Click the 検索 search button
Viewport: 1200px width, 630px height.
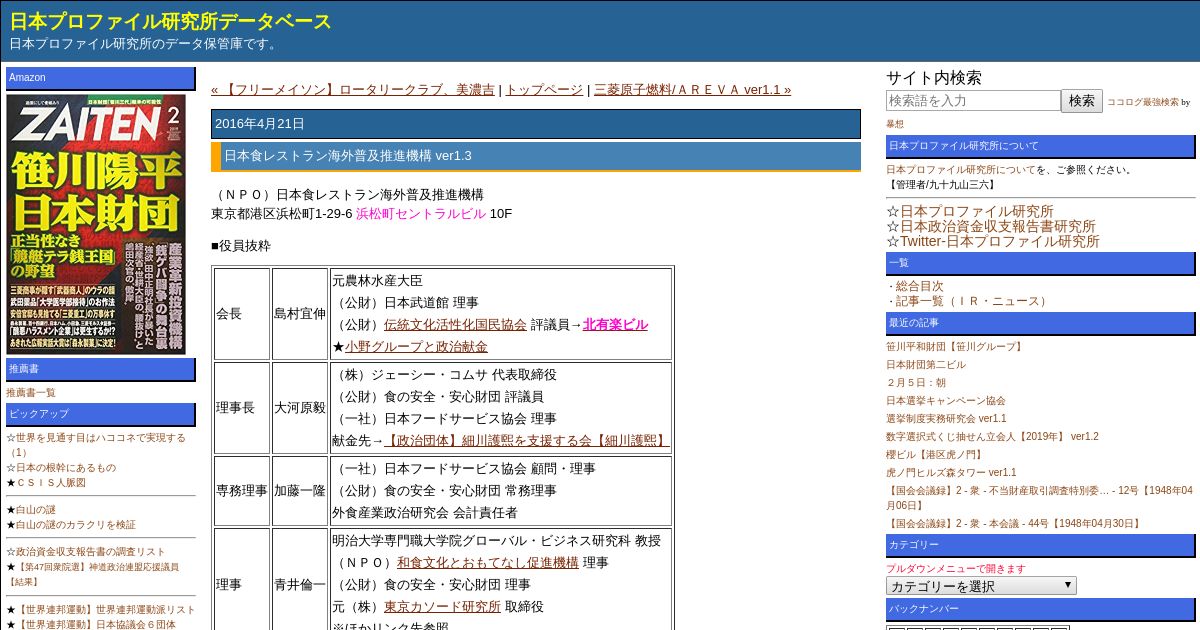click(x=1082, y=100)
